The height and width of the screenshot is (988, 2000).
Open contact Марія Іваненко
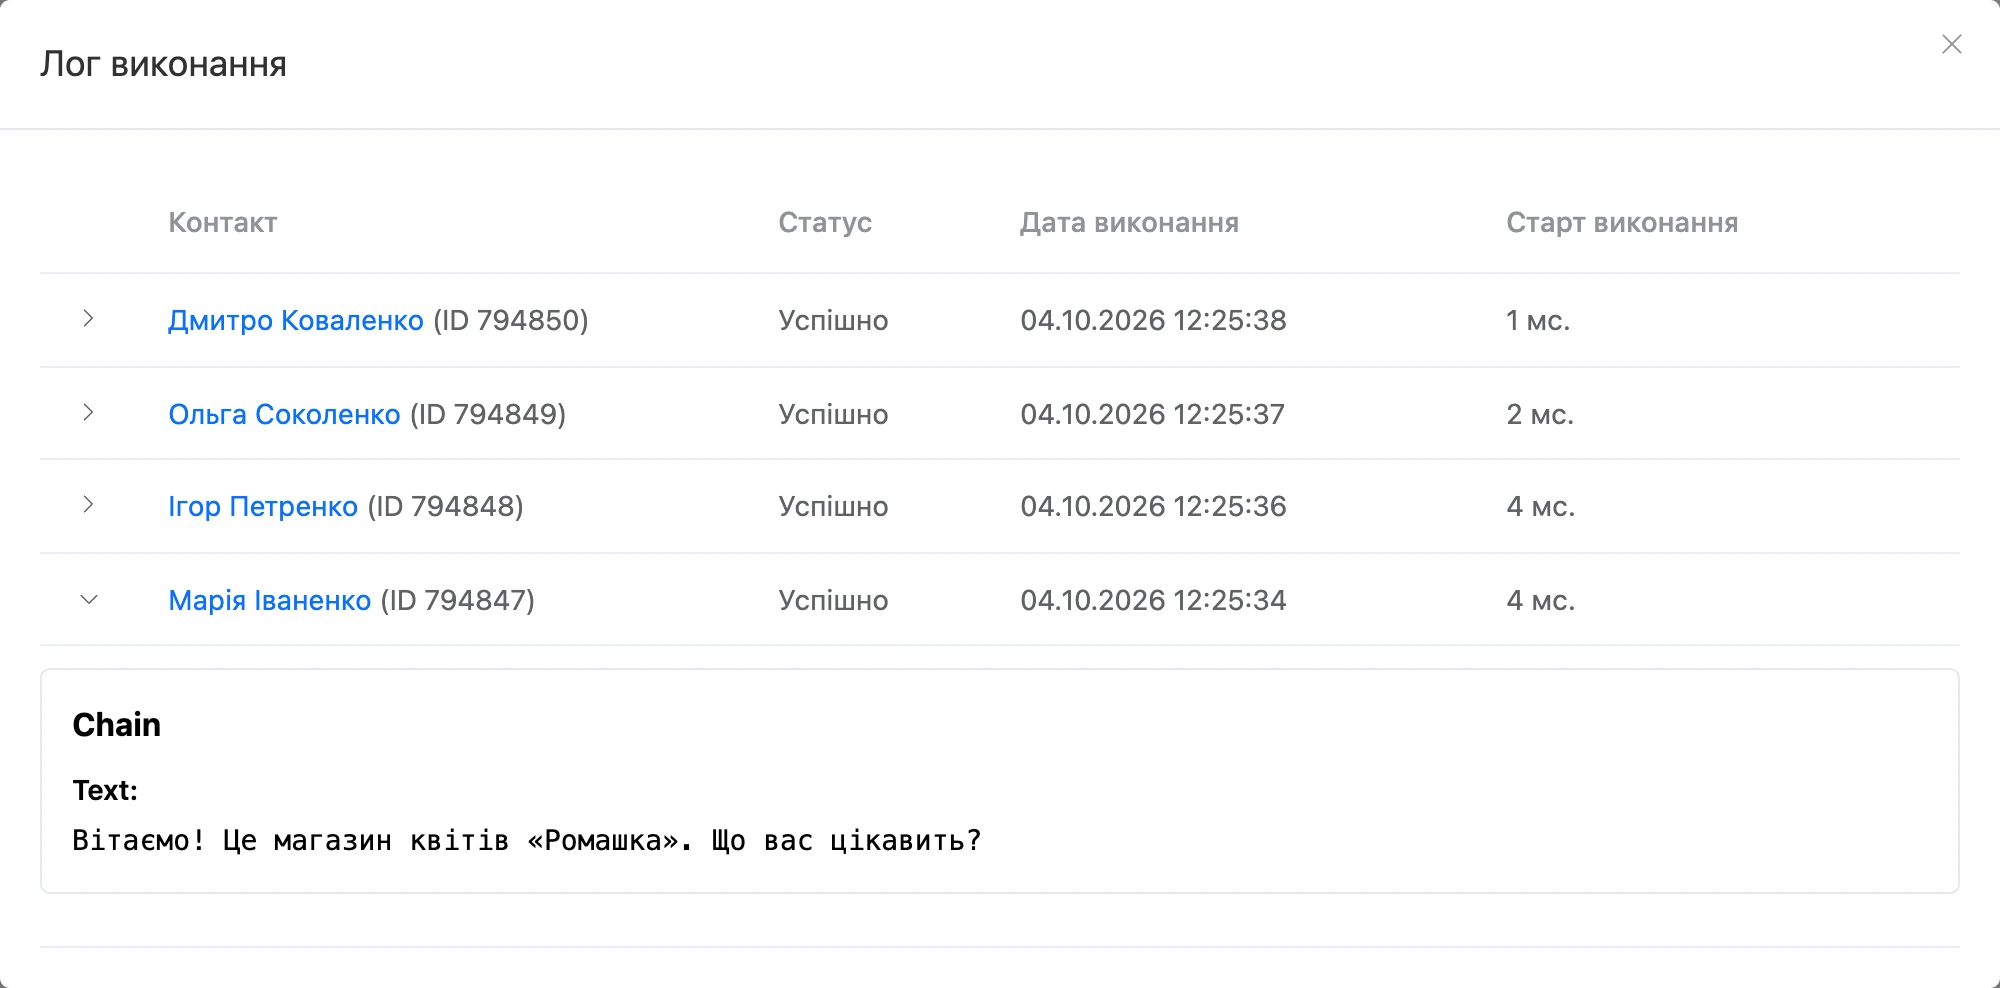pos(270,601)
